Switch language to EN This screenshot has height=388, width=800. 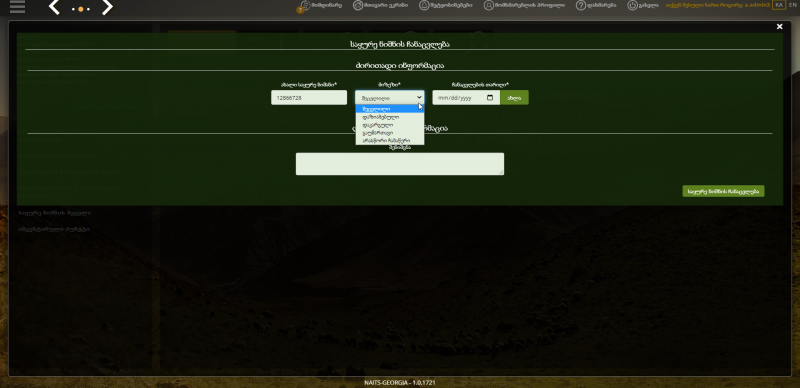click(x=792, y=5)
